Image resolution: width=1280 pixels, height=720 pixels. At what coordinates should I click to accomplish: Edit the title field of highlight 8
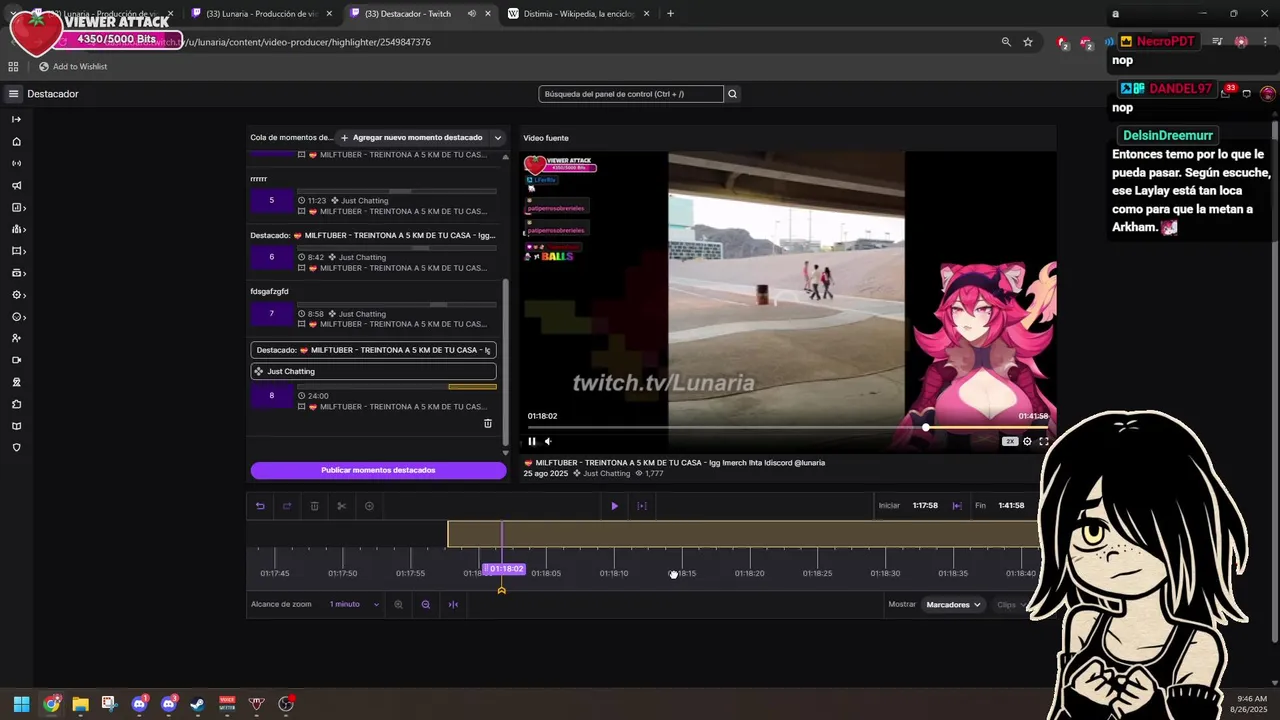(x=373, y=350)
